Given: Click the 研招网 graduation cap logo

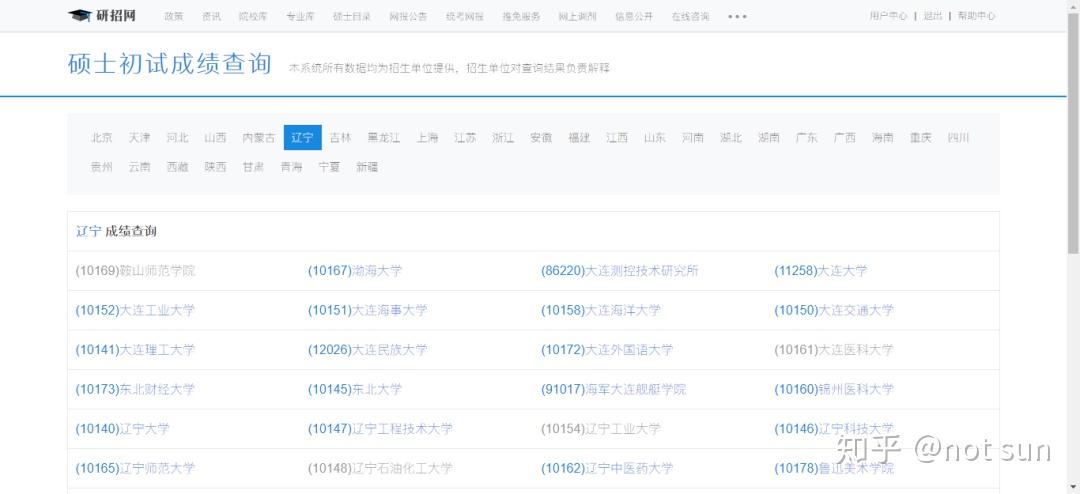Looking at the screenshot, I should [x=102, y=16].
